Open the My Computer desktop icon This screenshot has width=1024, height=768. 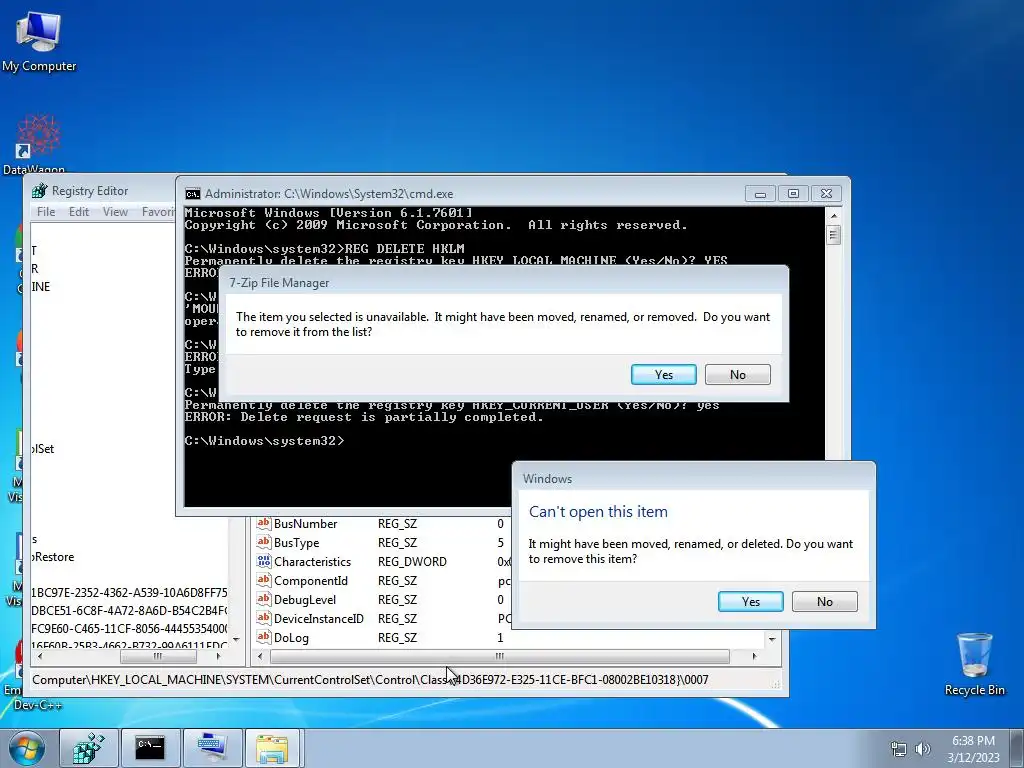tap(39, 40)
